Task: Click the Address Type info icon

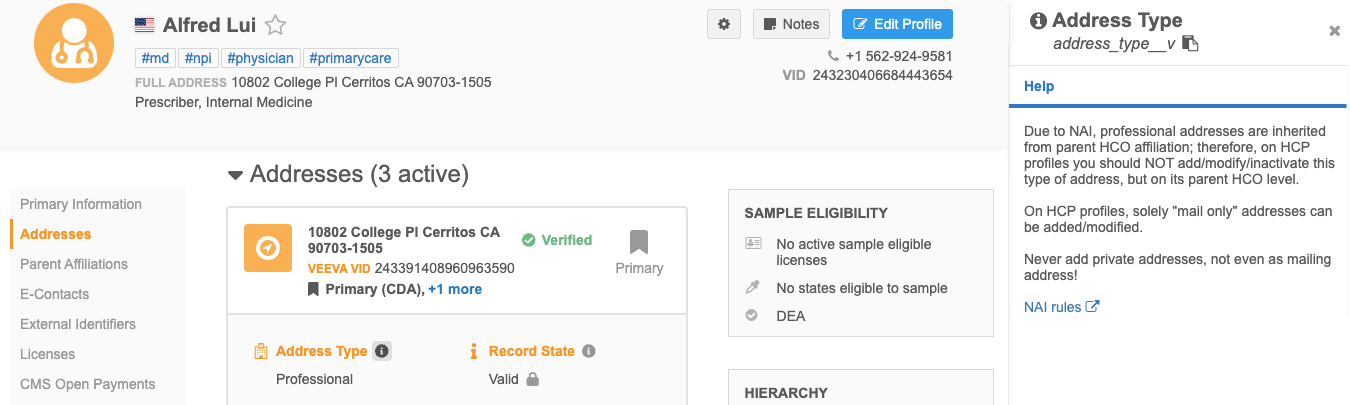Action: pos(382,351)
